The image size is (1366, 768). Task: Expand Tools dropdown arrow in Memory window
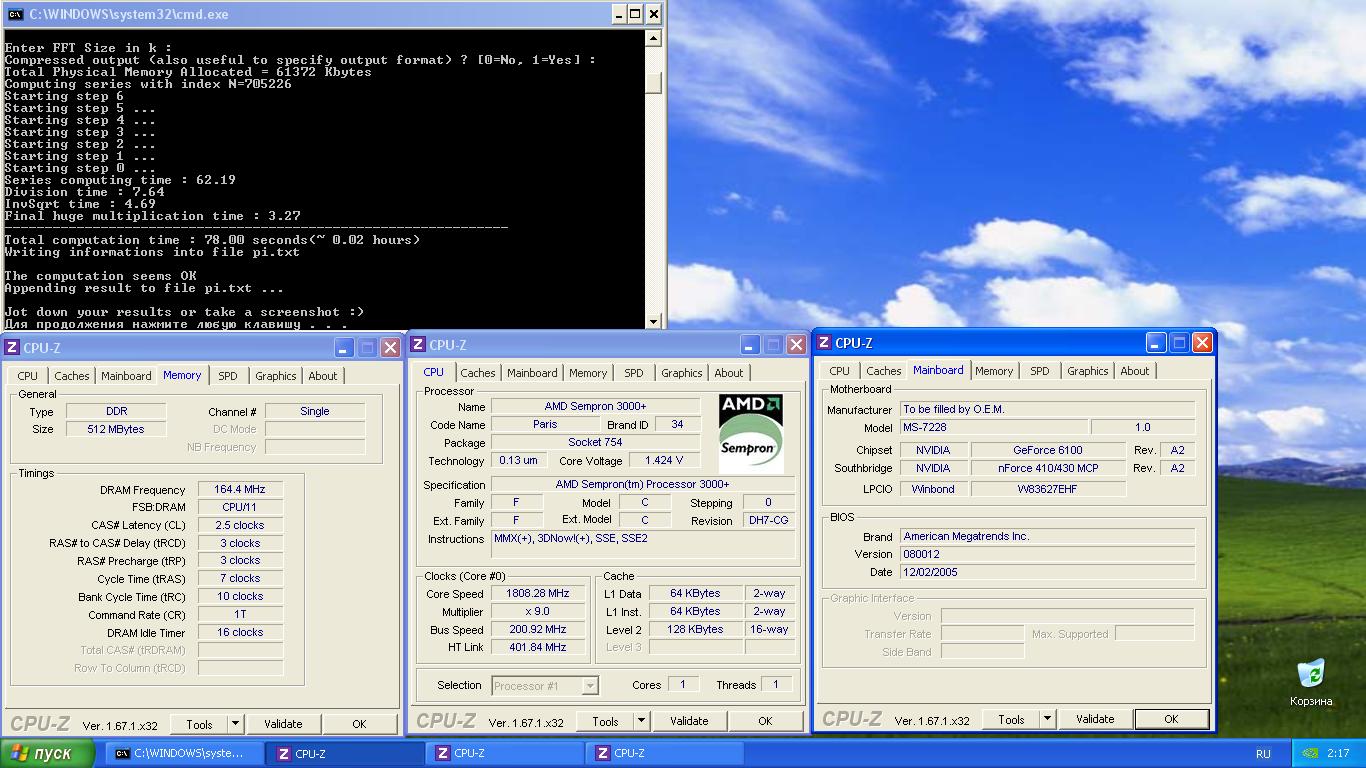click(x=236, y=724)
